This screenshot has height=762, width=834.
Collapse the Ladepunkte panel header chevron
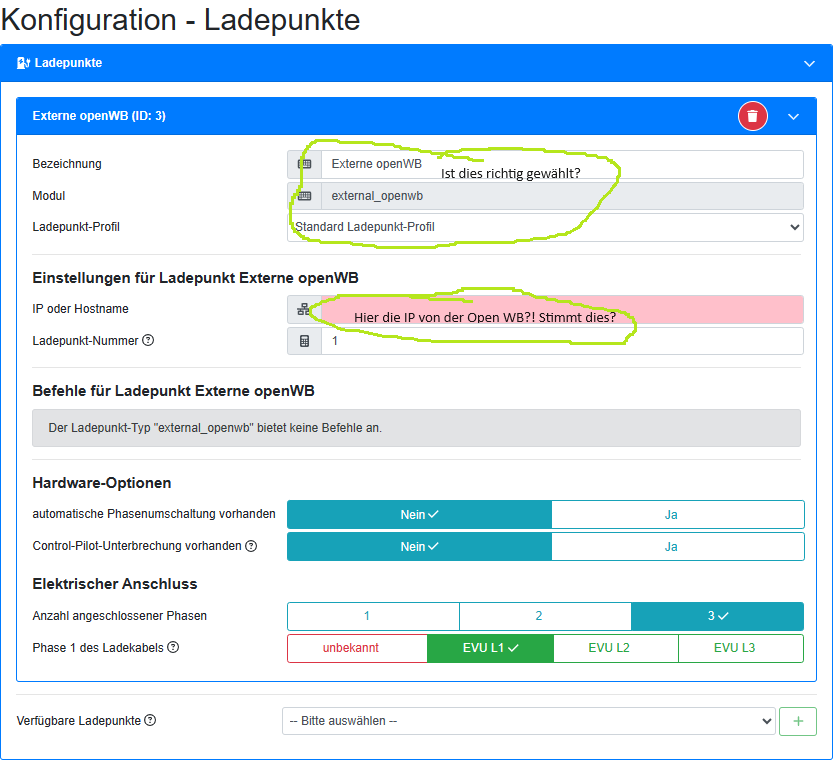pyautogui.click(x=809, y=64)
